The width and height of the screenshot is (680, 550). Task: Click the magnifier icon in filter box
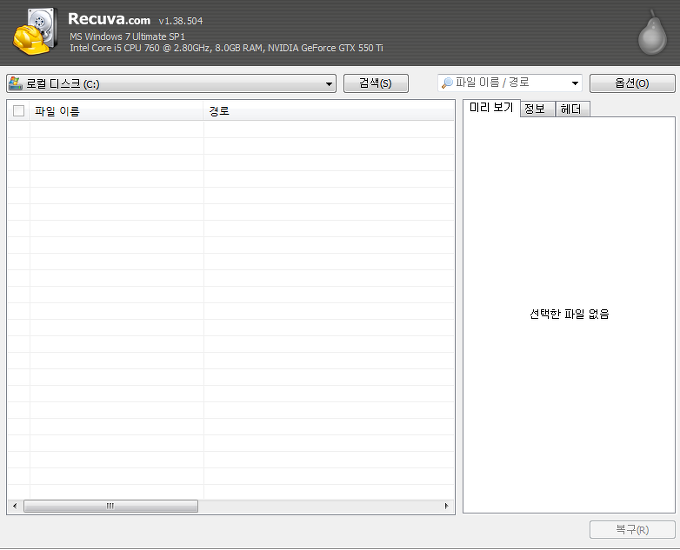(447, 83)
